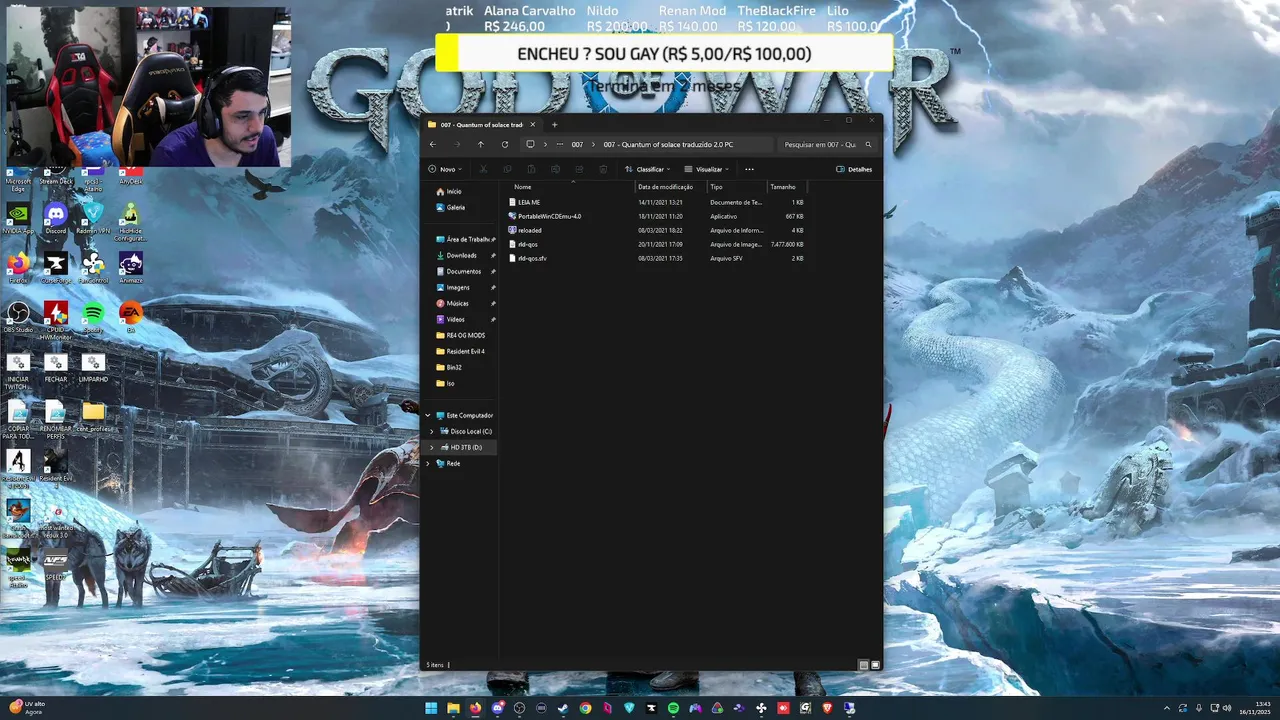Open the RE4 OG MODS folder
This screenshot has width=1280, height=720.
pos(461,335)
